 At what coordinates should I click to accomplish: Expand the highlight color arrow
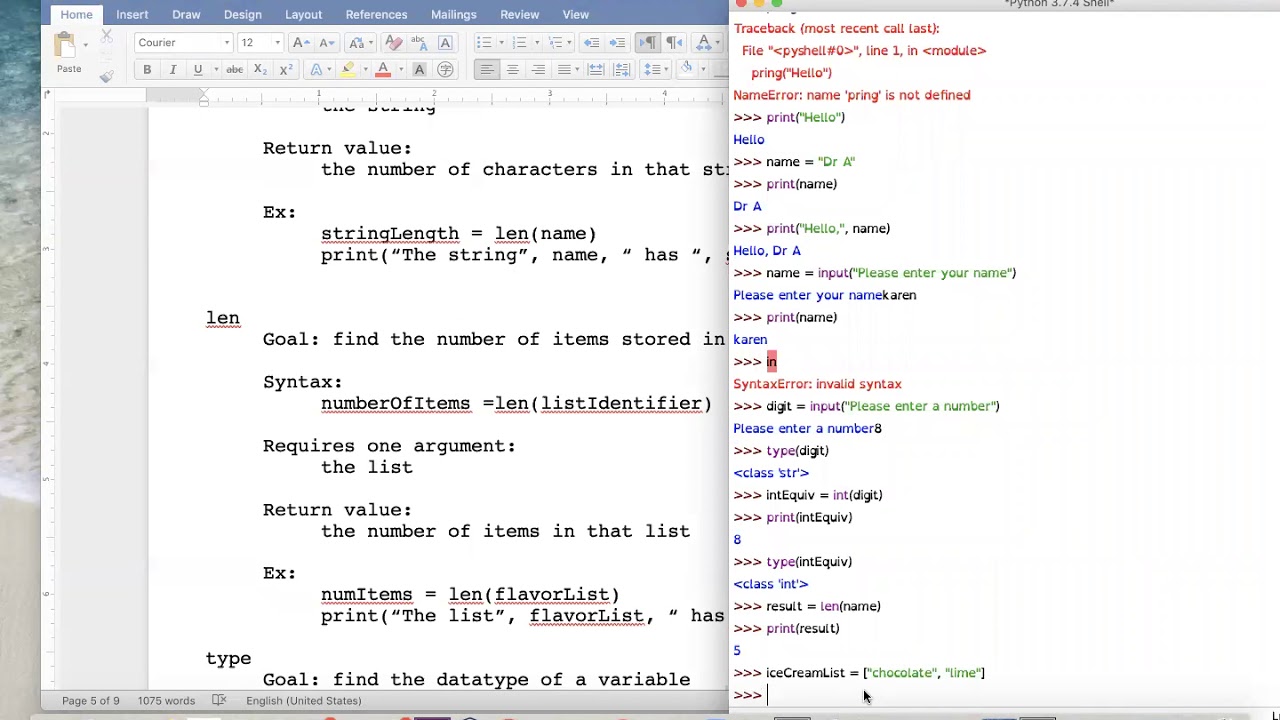[x=365, y=69]
